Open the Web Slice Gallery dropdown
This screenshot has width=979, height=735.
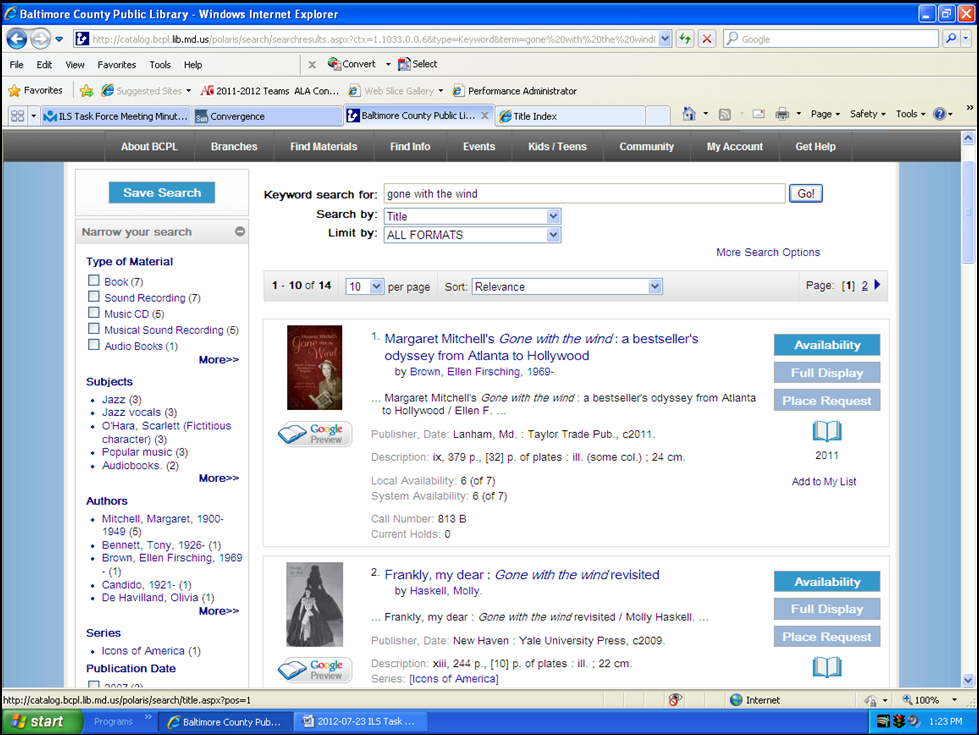[441, 91]
